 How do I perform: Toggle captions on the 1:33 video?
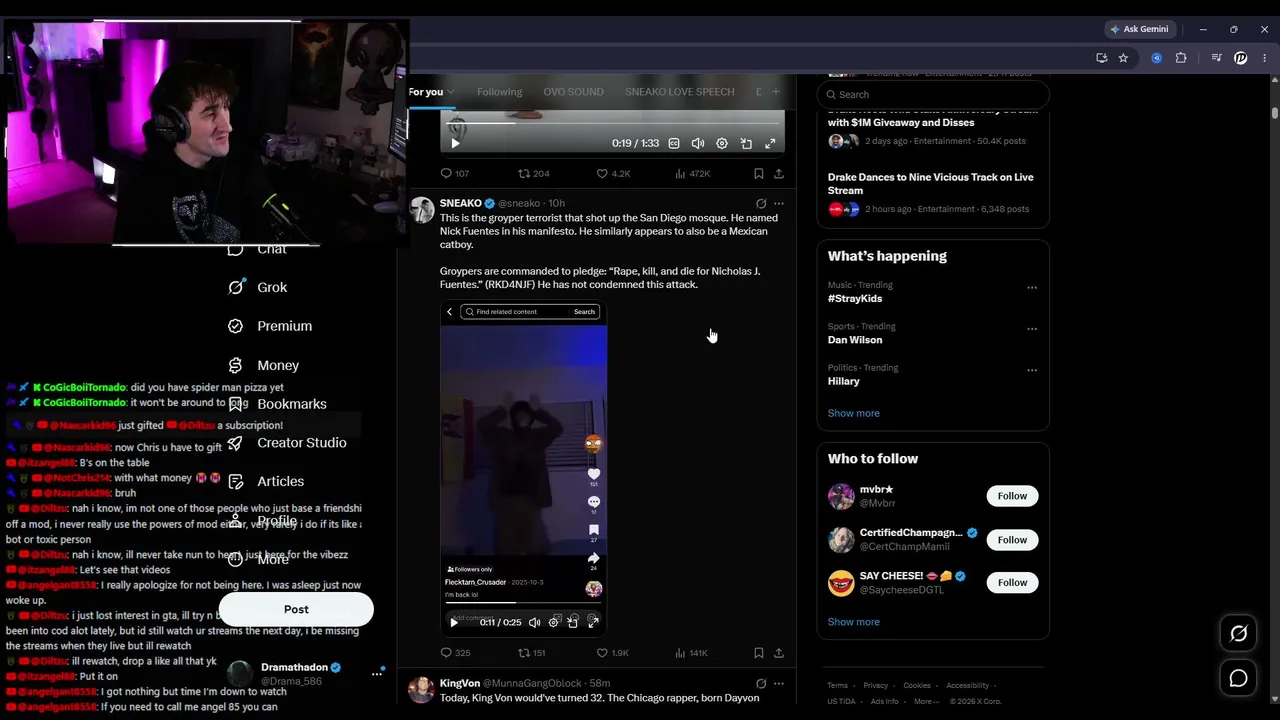tap(674, 143)
